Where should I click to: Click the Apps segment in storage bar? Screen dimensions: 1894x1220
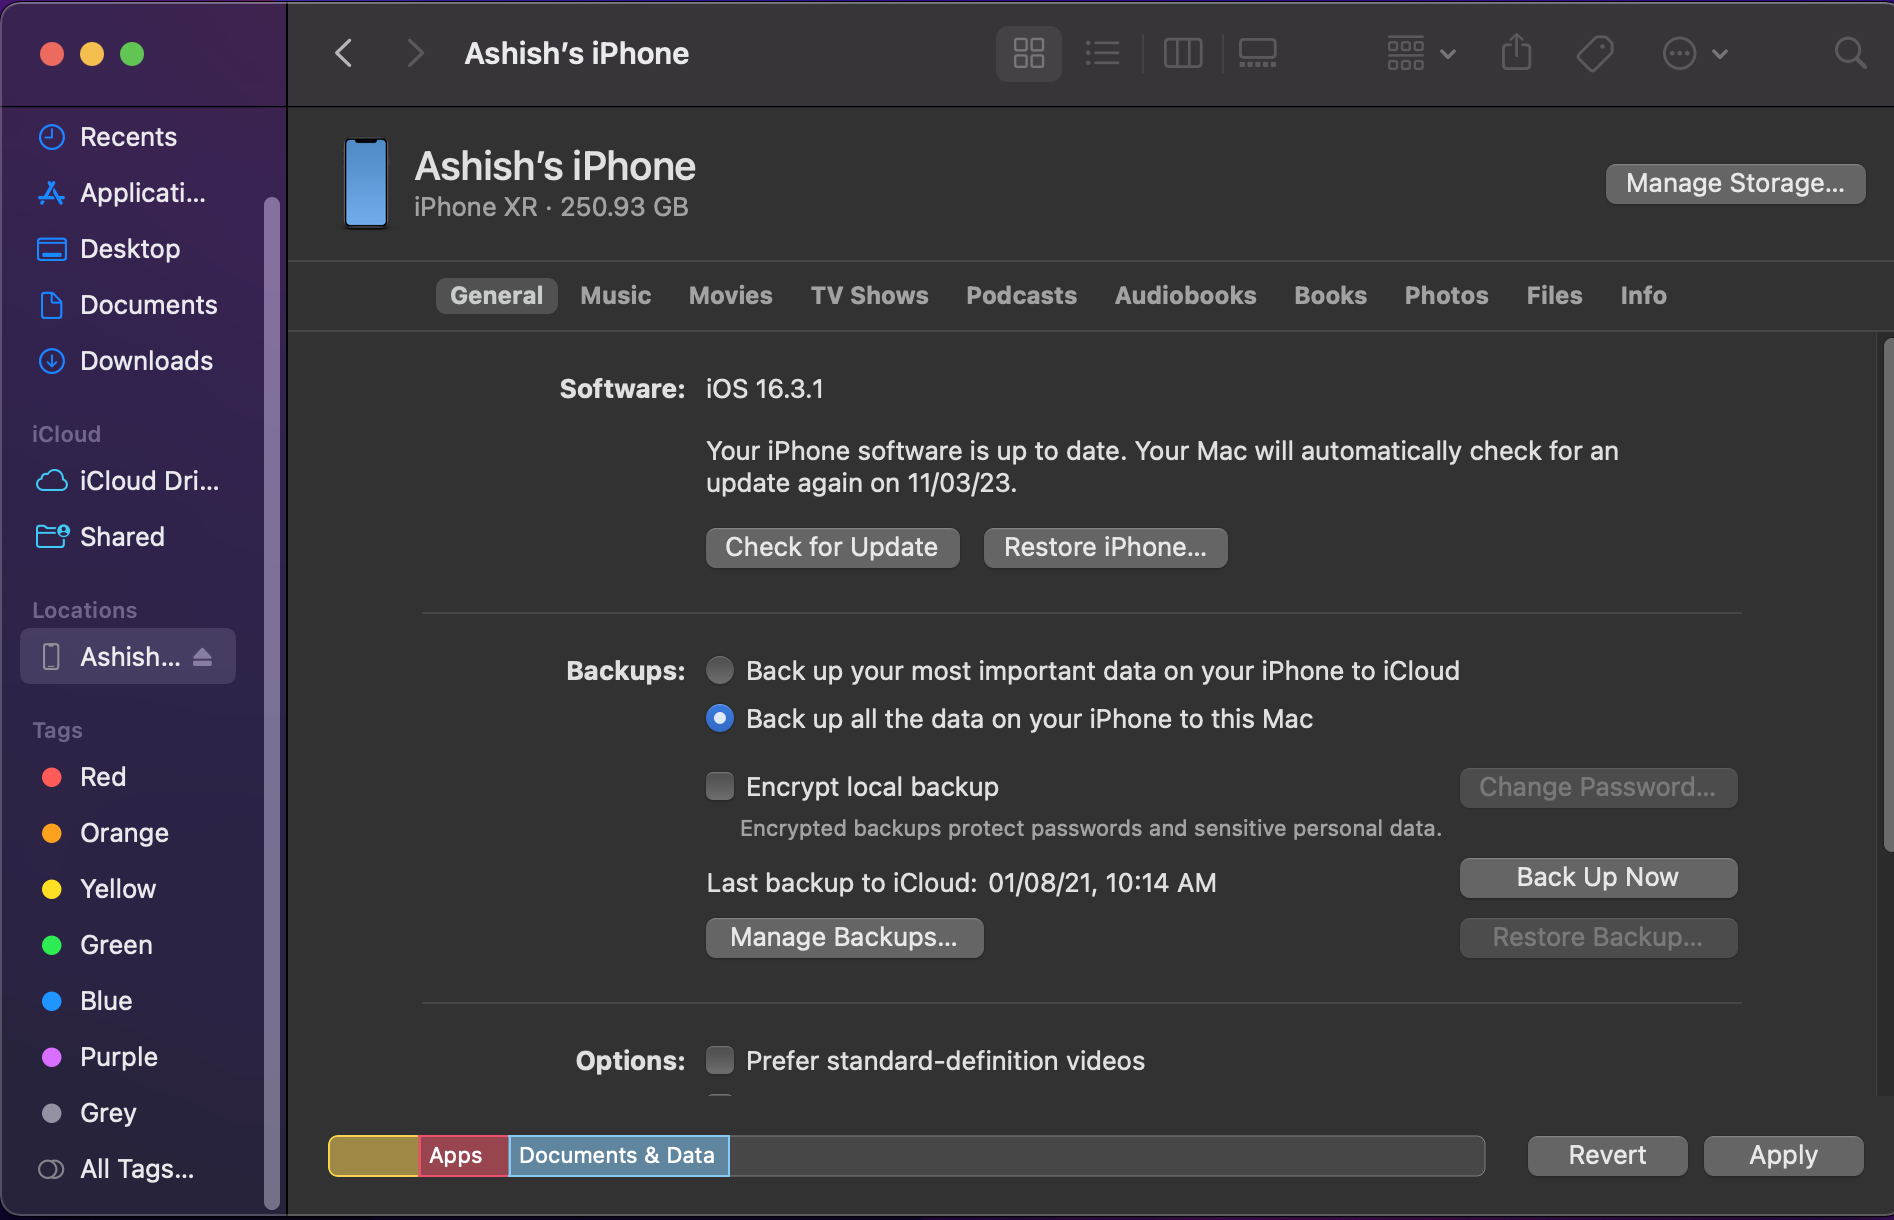pyautogui.click(x=463, y=1156)
